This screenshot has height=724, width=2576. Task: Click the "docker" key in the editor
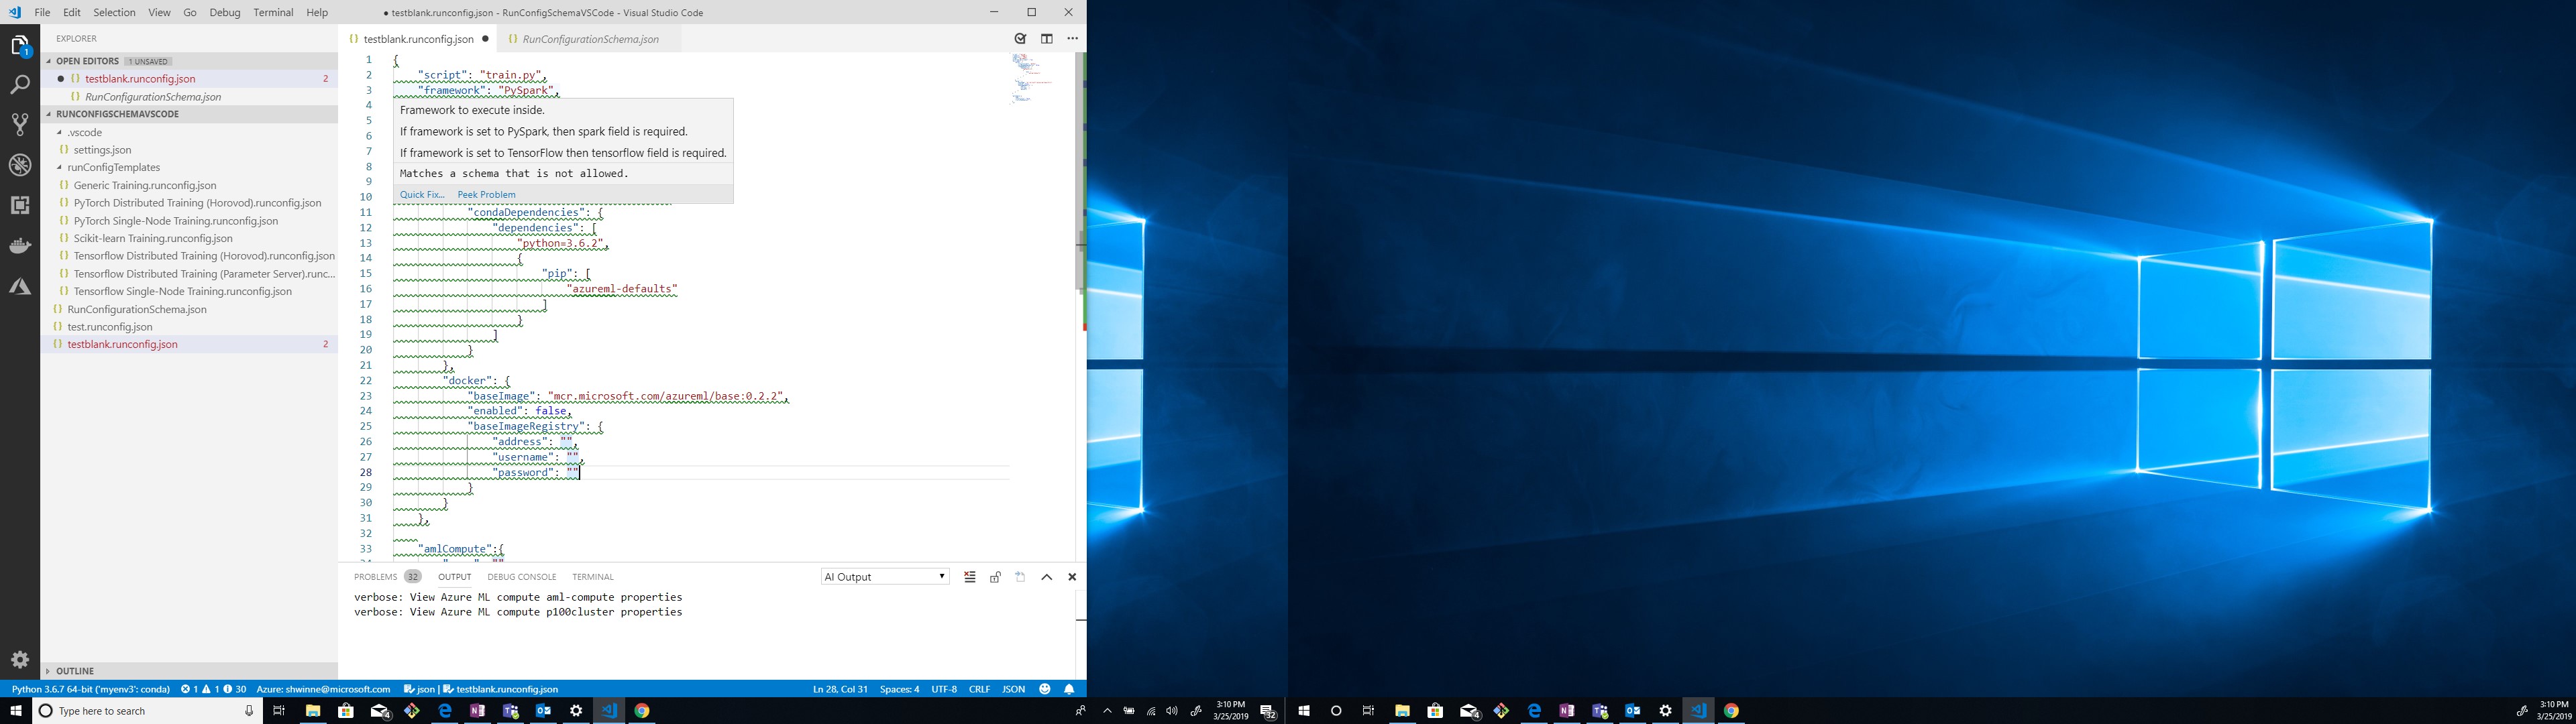tap(467, 381)
